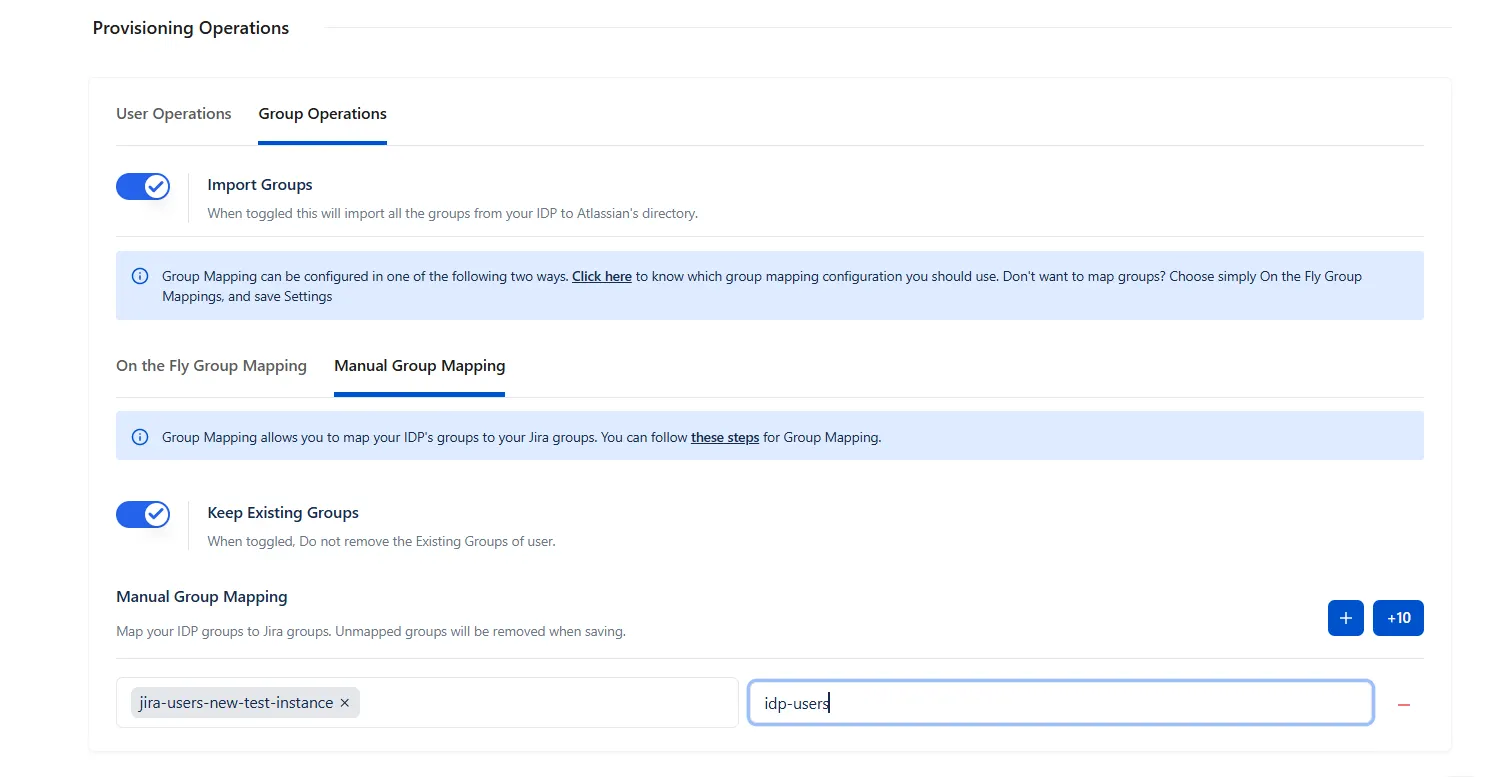Open the Jira group selector empty area
This screenshot has width=1495, height=777.
pos(548,703)
